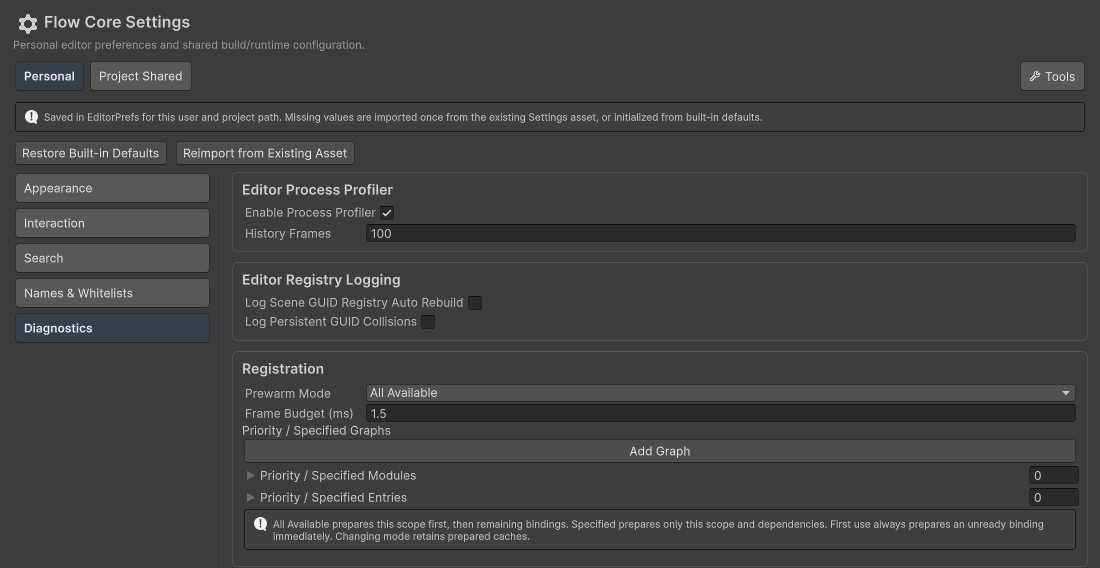Click the Add Graph button
Viewport: 1100px width, 568px height.
[x=659, y=451]
